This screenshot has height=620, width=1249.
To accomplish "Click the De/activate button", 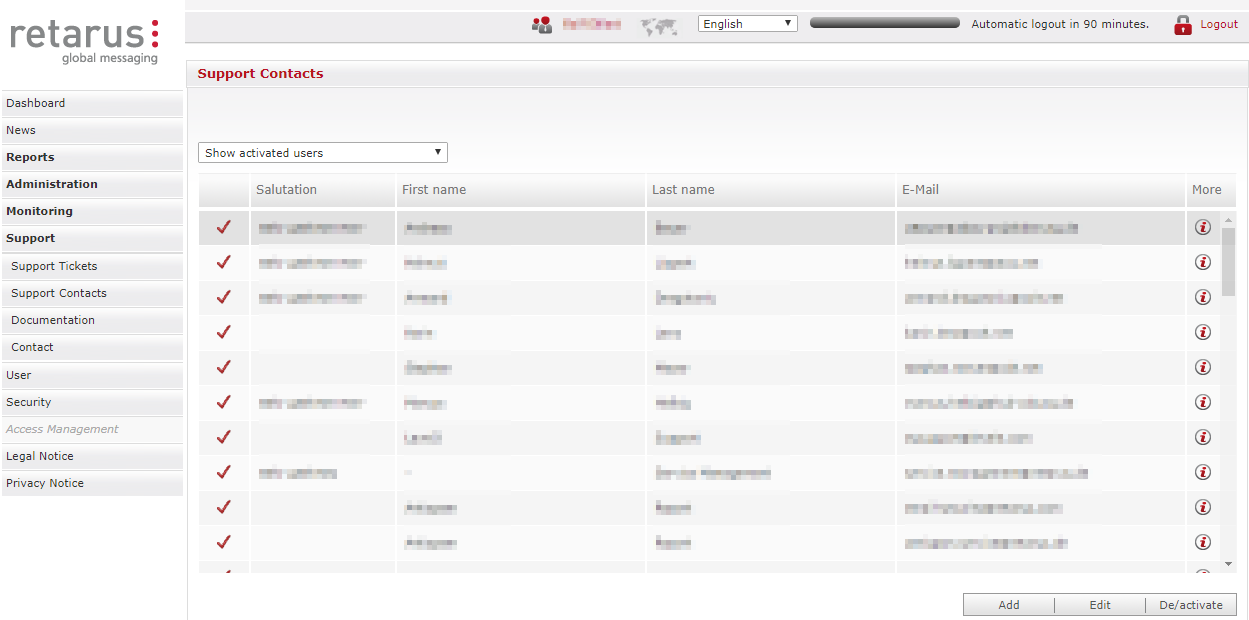I will (x=1190, y=605).
